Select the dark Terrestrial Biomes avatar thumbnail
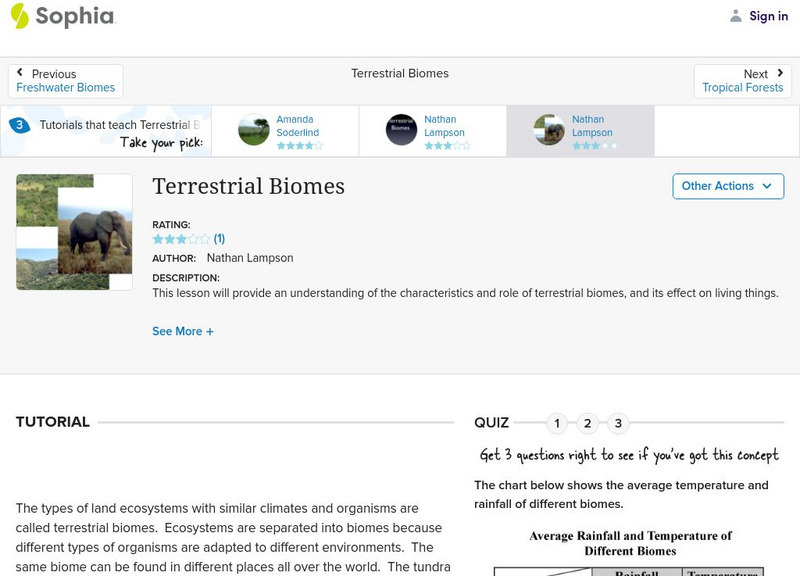This screenshot has width=800, height=576. pyautogui.click(x=401, y=130)
